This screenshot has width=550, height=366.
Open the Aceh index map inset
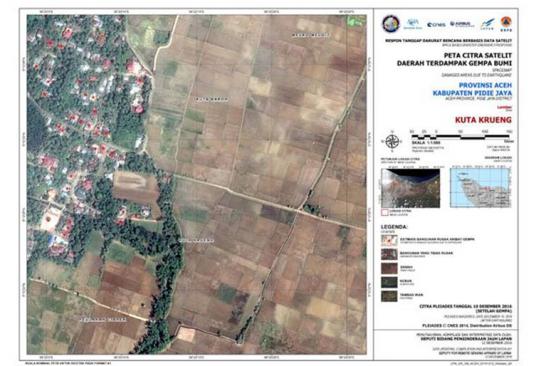pos(481,188)
